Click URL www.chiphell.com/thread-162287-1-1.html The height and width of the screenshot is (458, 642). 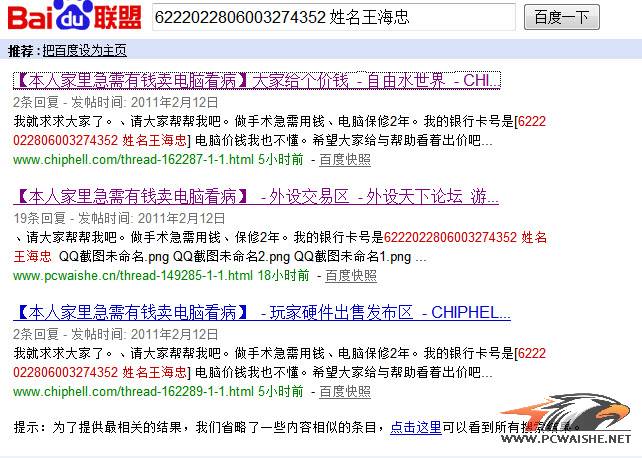(x=133, y=160)
